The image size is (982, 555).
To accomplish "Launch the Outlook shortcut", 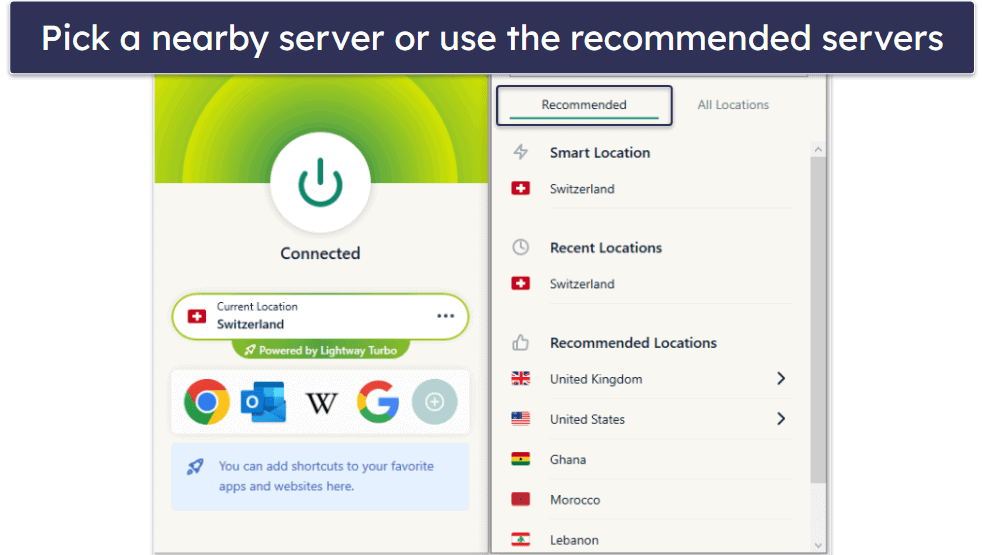I will [264, 402].
